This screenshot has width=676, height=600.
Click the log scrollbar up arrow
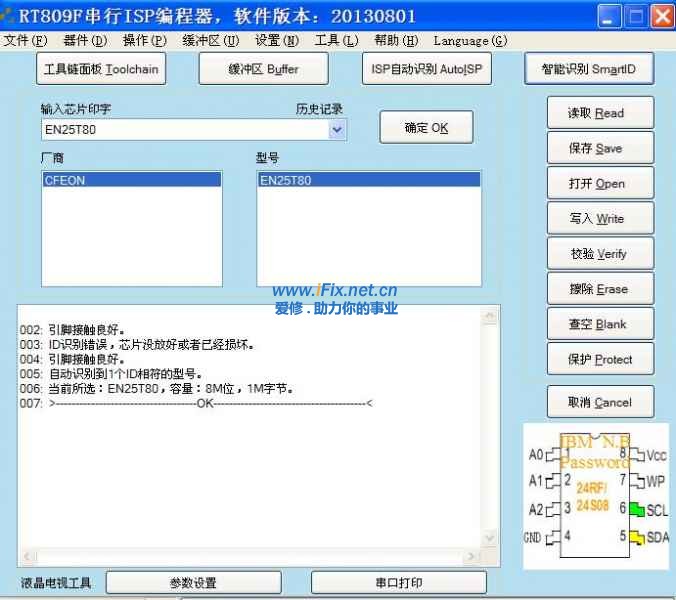pyautogui.click(x=490, y=317)
